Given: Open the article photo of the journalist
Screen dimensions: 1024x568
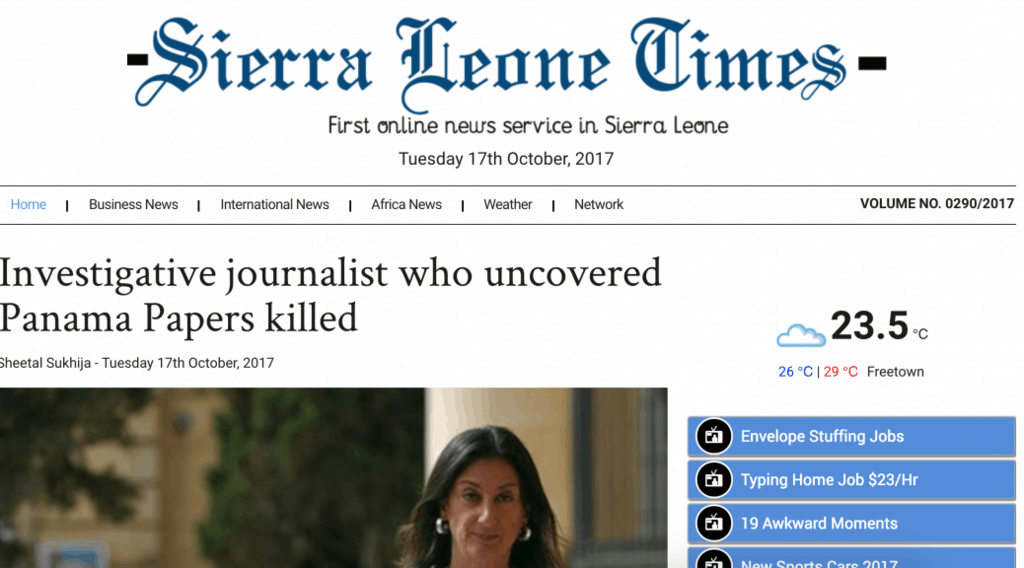Looking at the screenshot, I should pyautogui.click(x=334, y=478).
